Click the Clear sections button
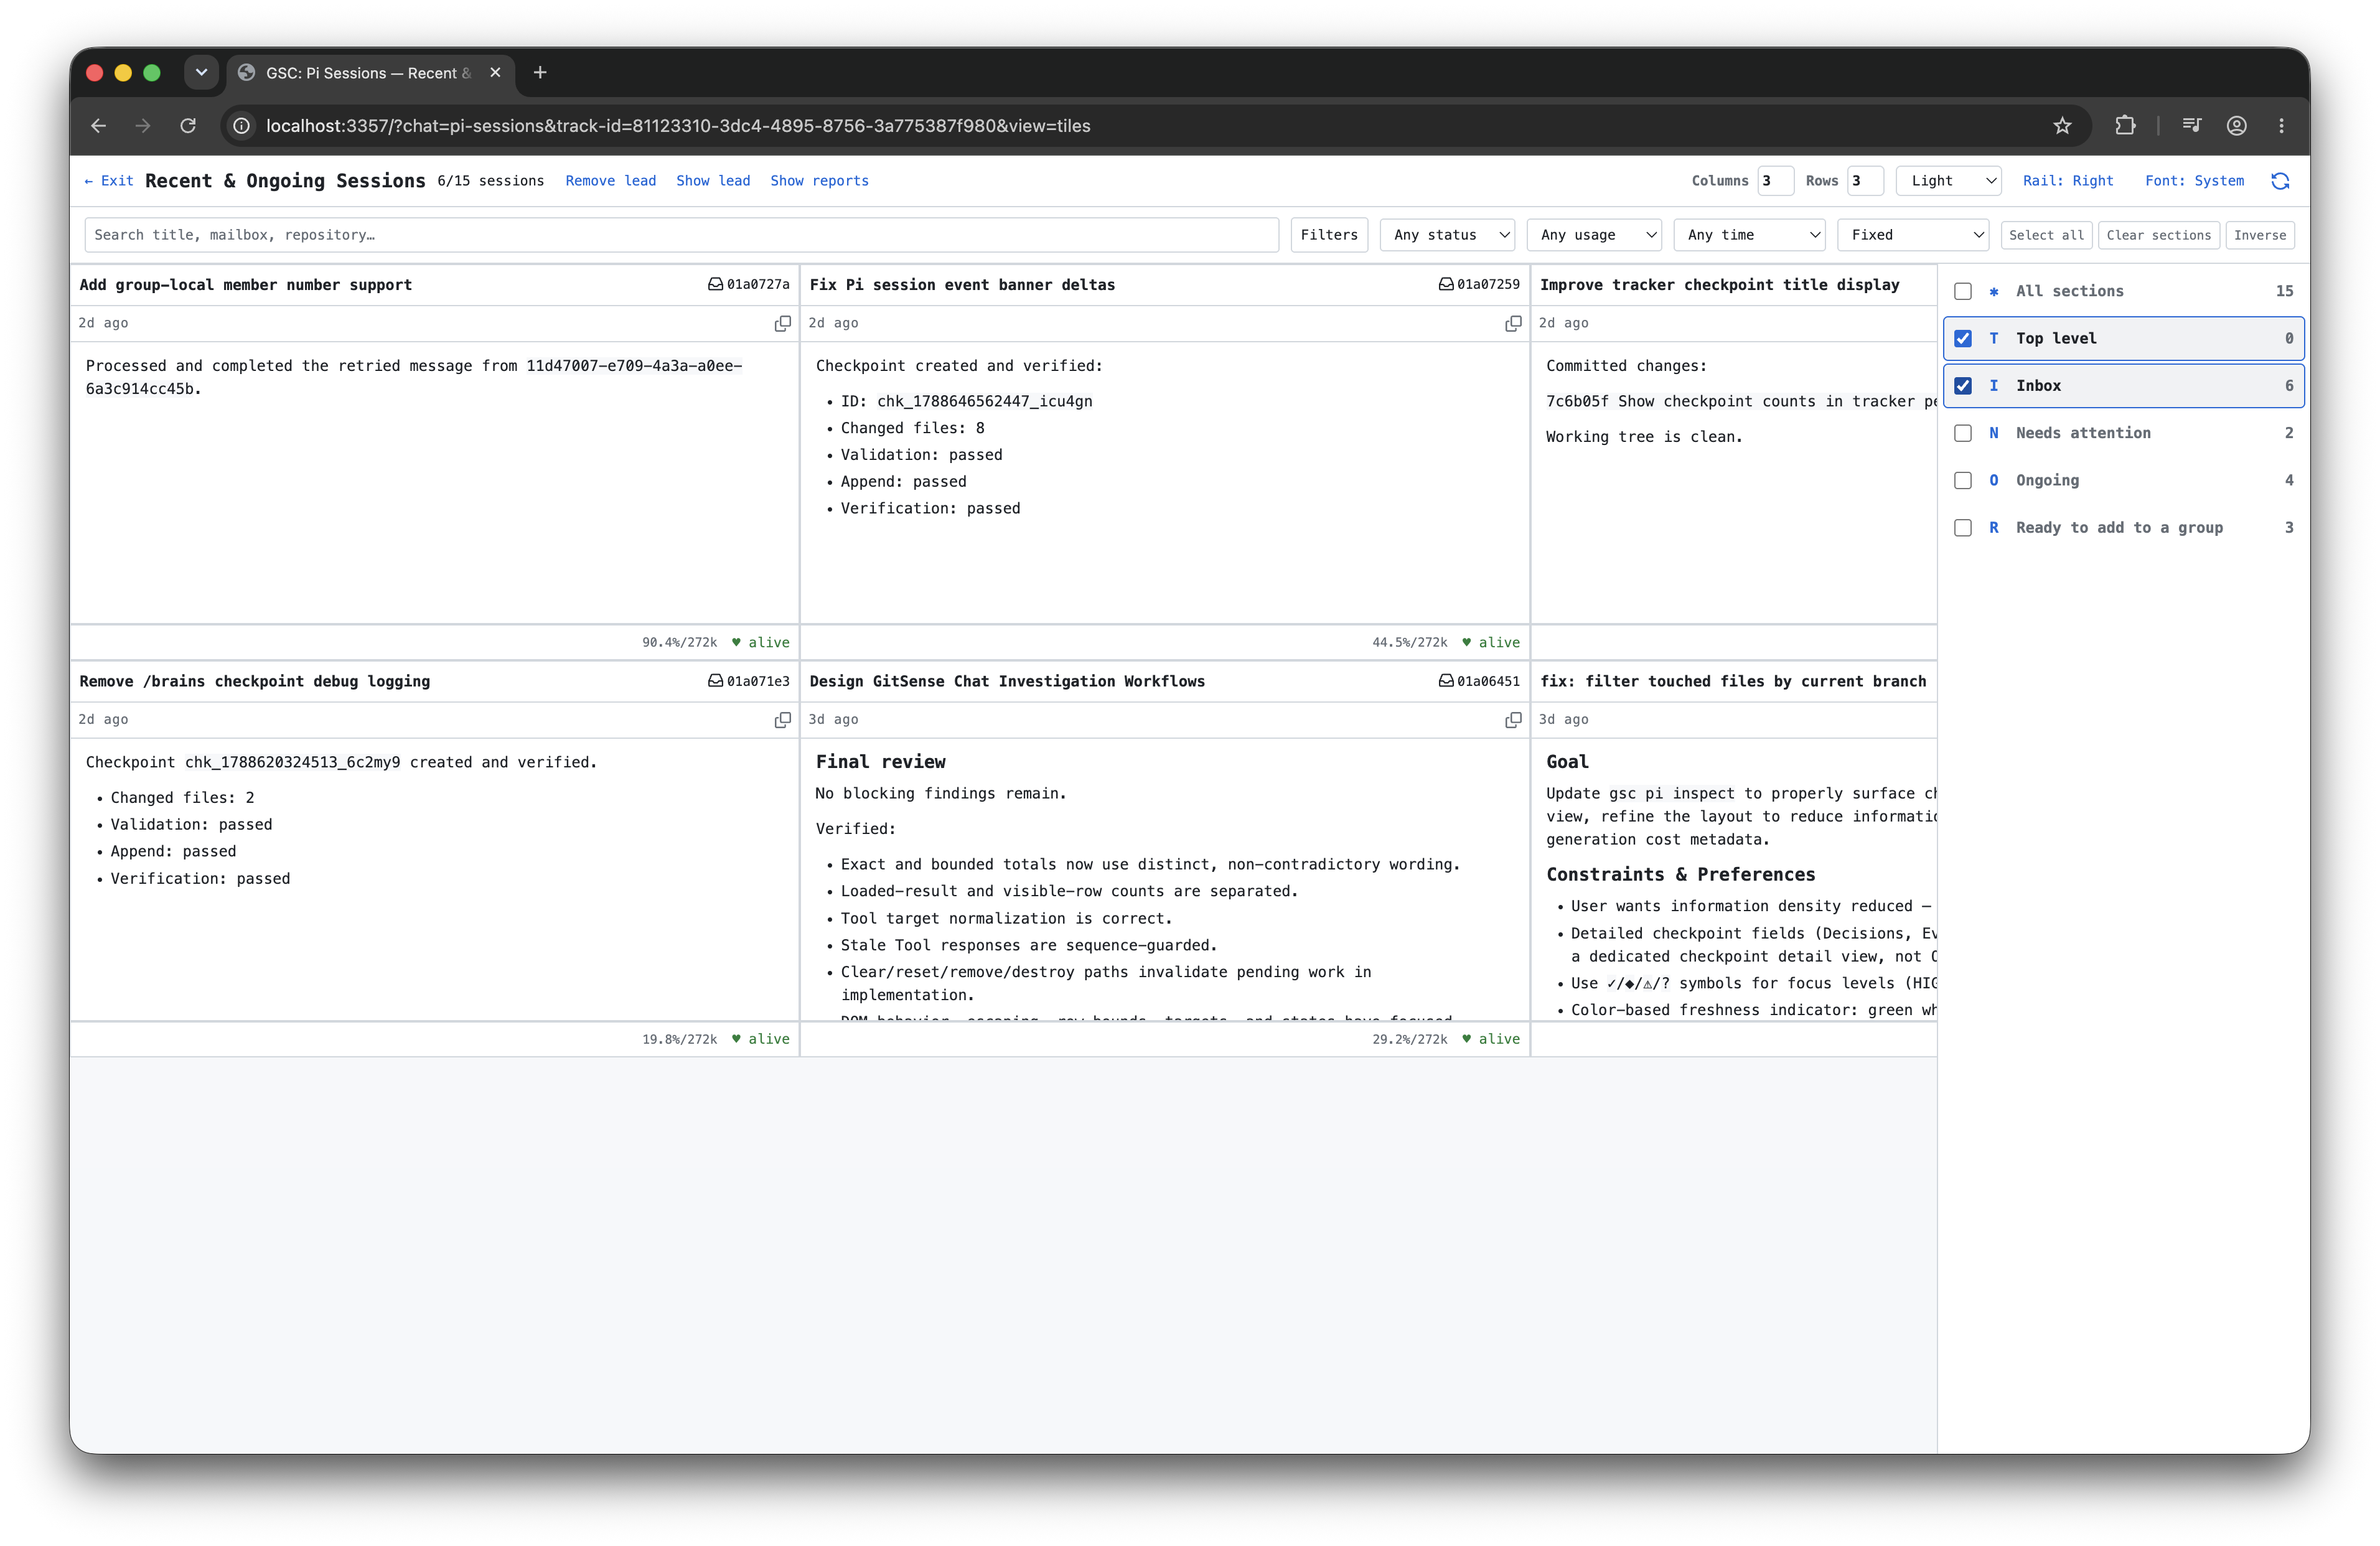This screenshot has height=1546, width=2380. [x=2159, y=235]
